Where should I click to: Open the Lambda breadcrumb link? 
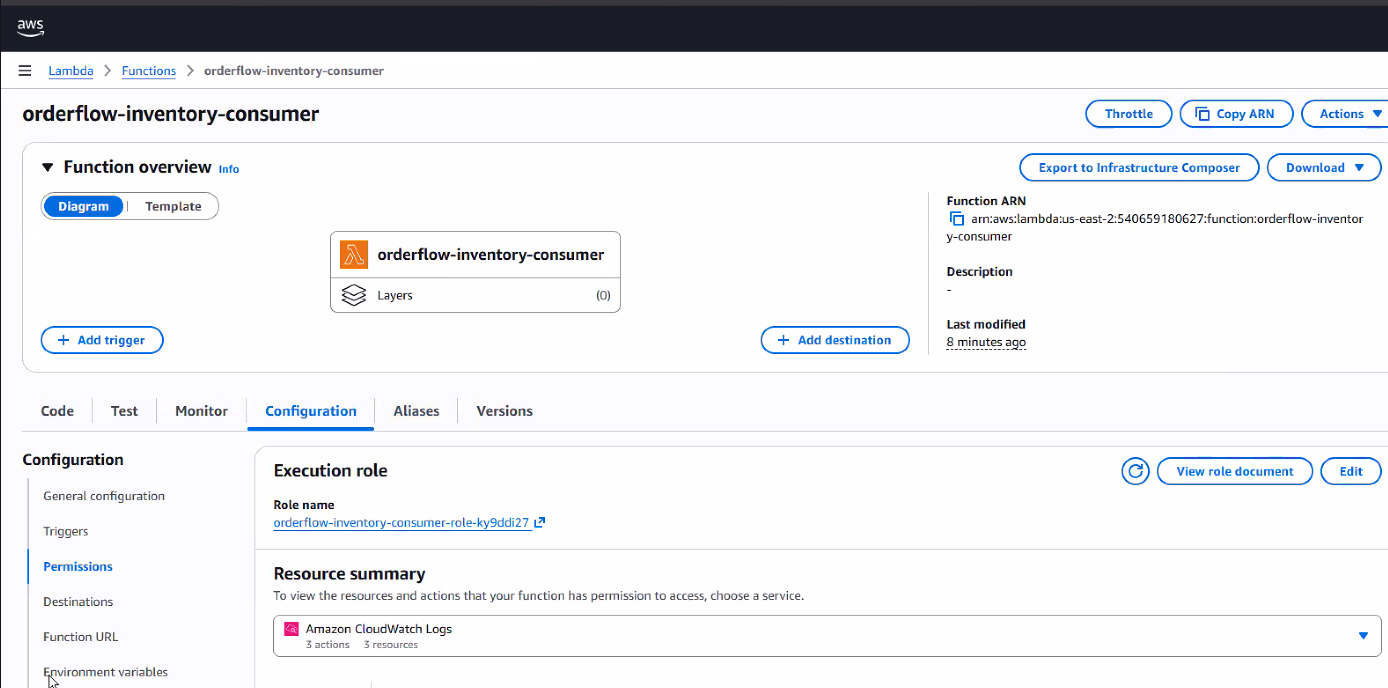pos(71,71)
